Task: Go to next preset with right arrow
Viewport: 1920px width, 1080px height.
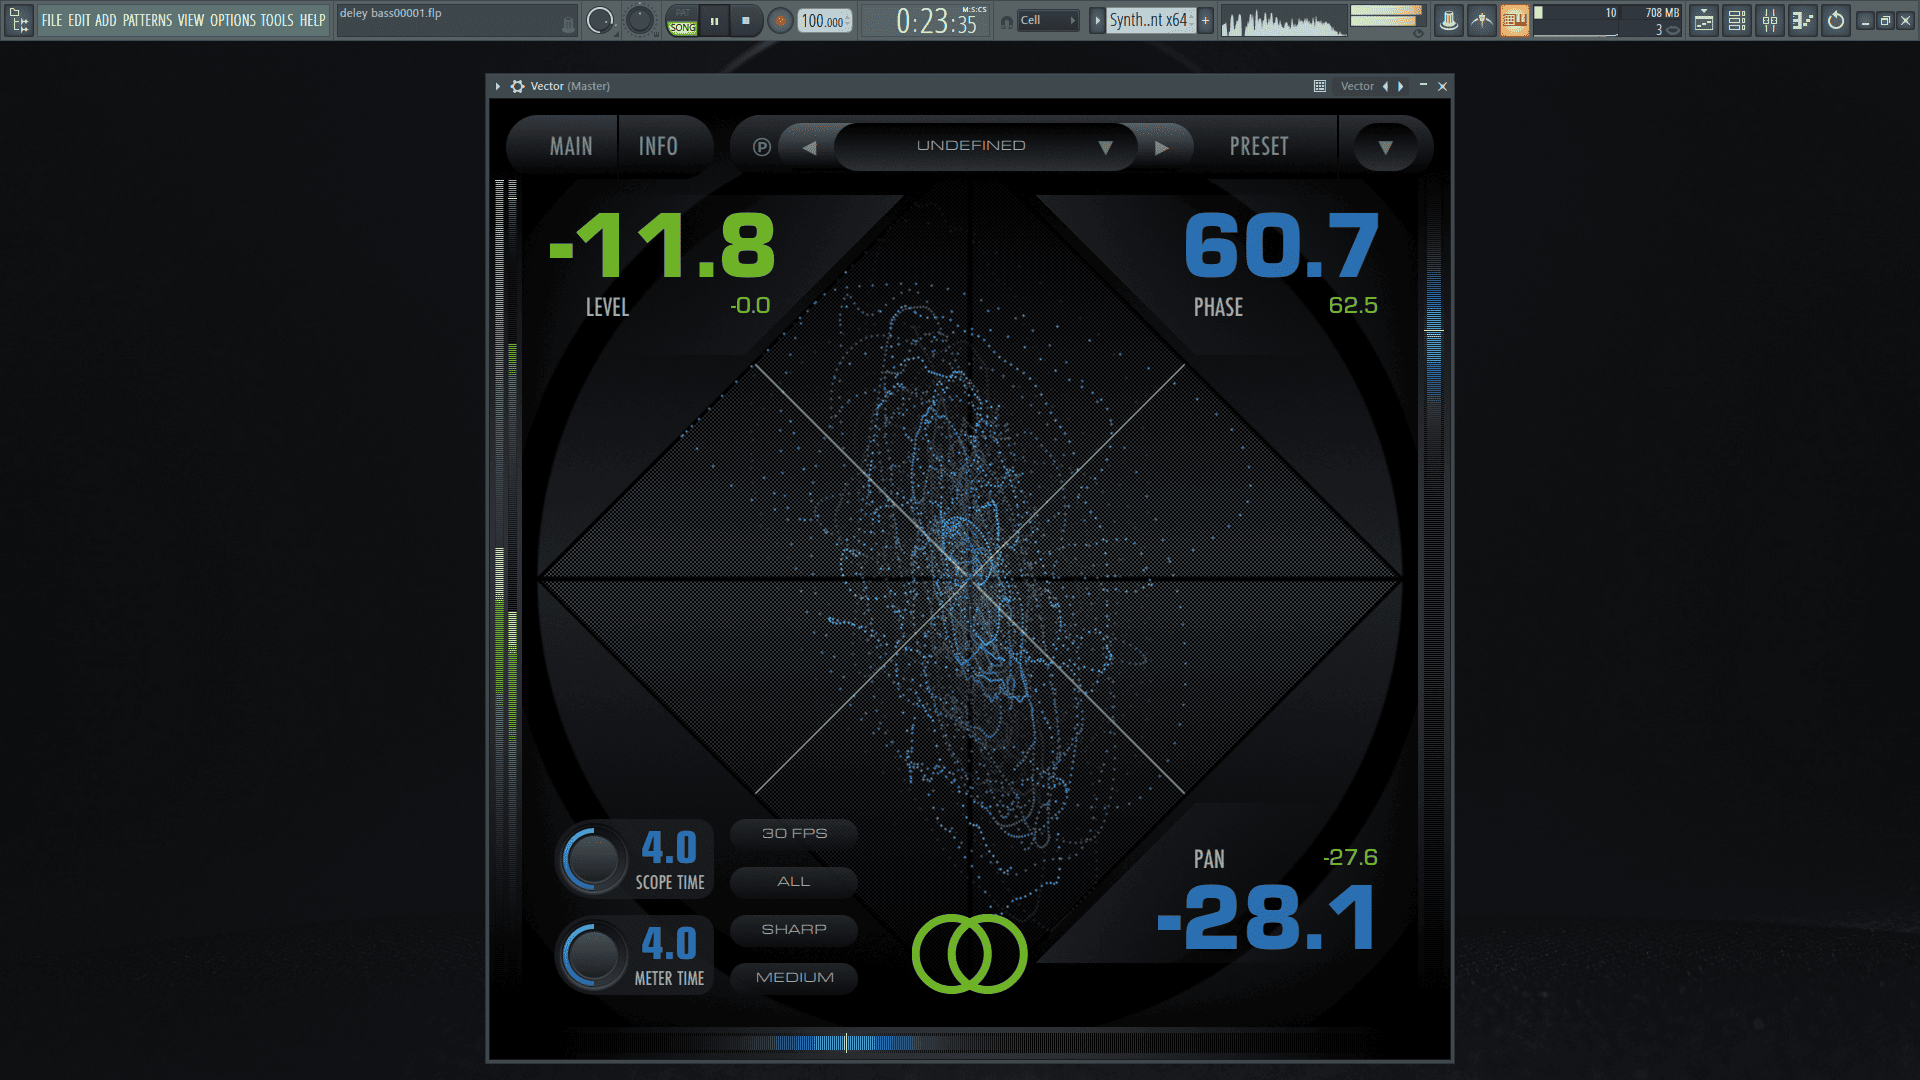Action: (1161, 147)
